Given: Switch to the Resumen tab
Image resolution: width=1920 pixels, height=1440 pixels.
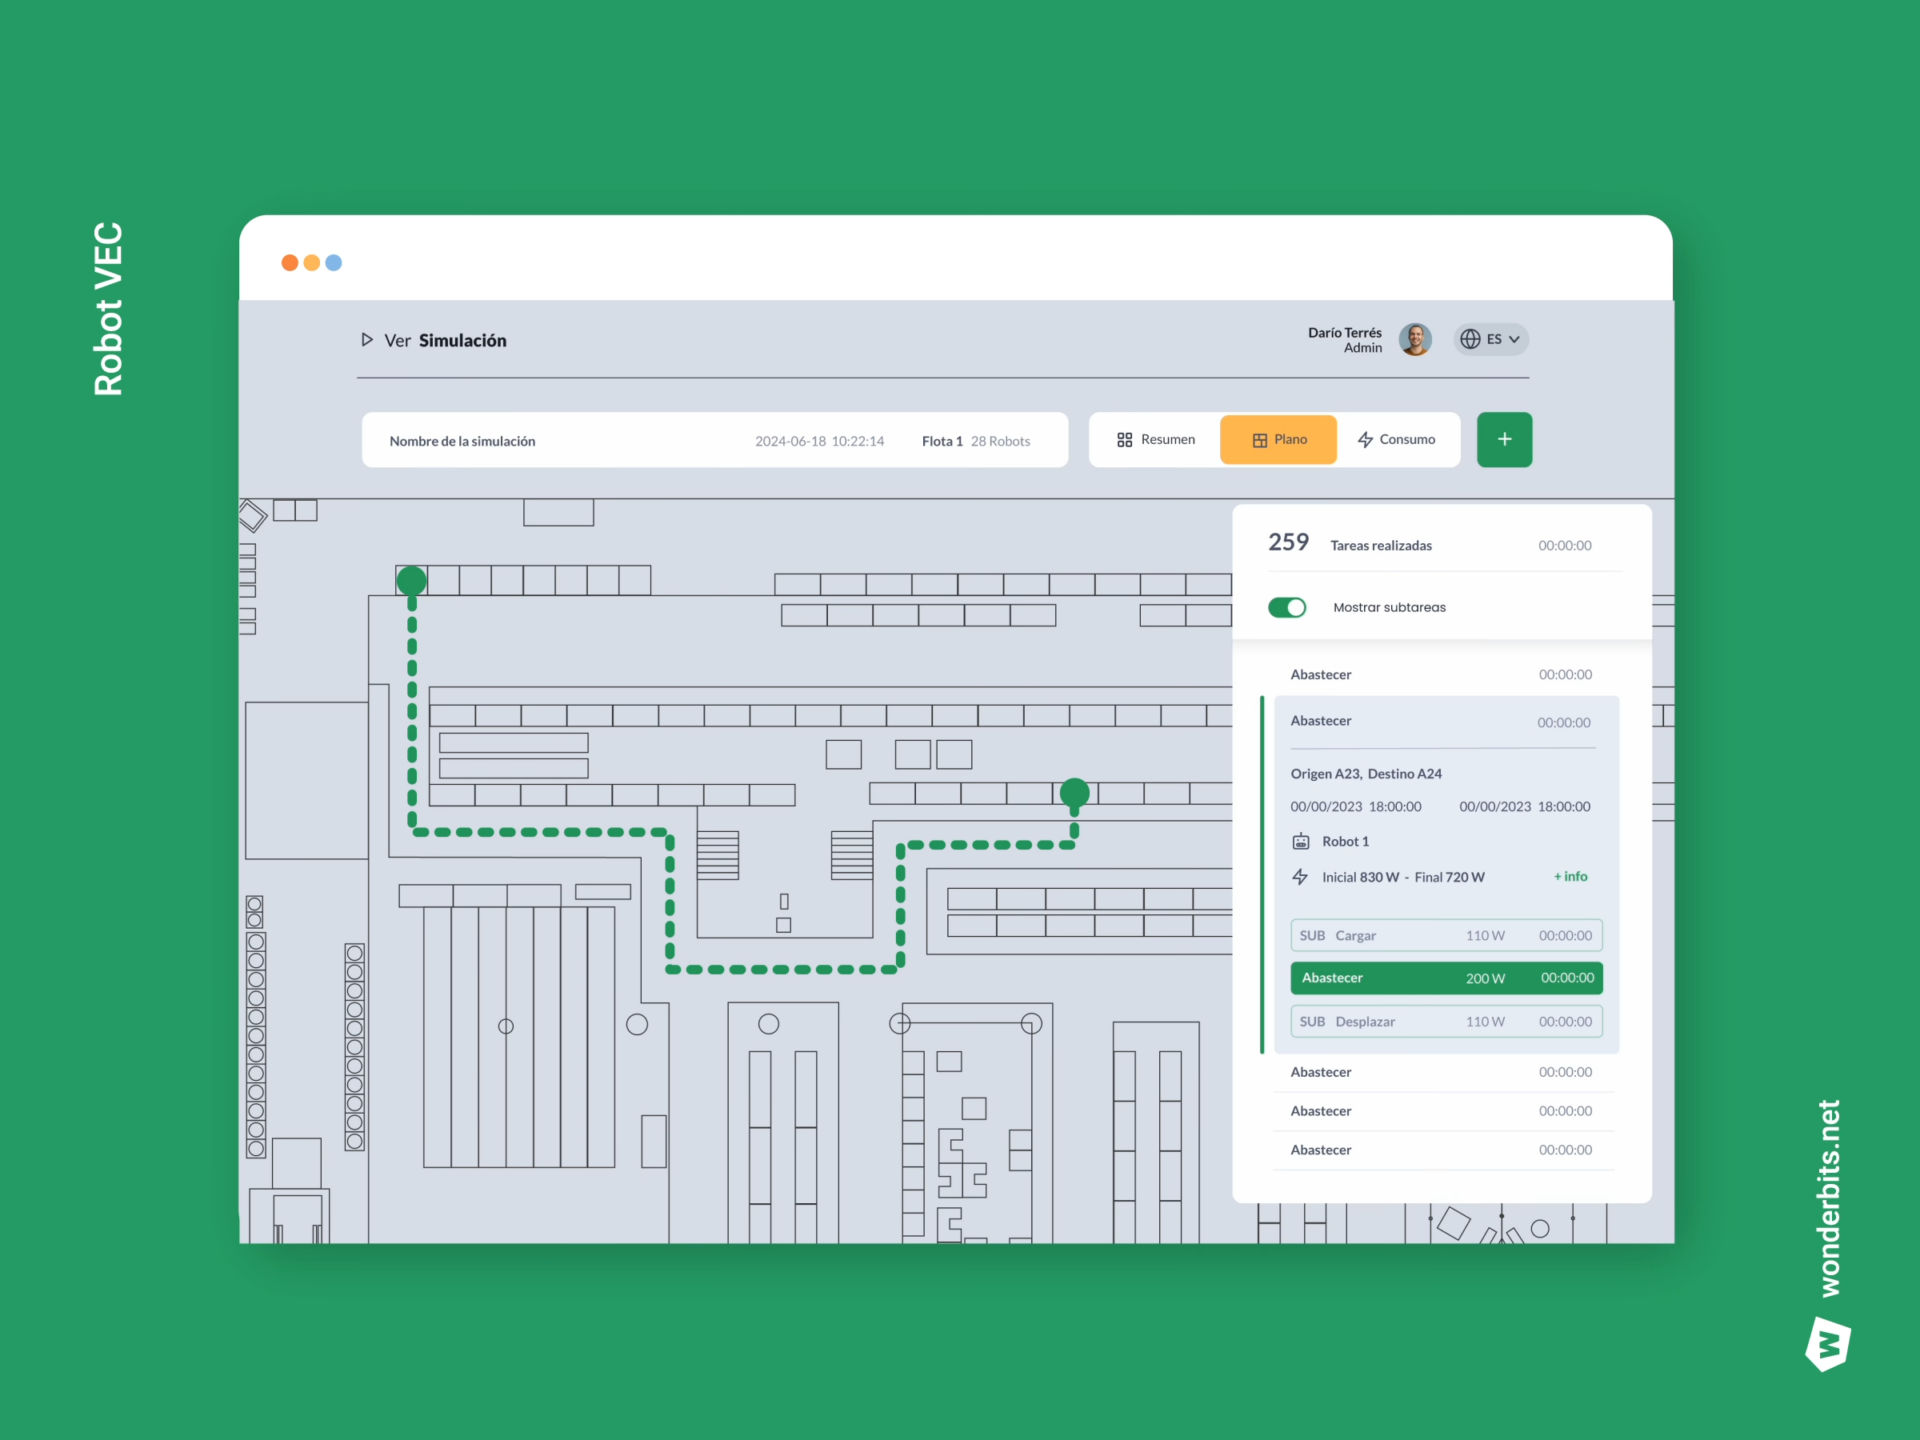Looking at the screenshot, I should coord(1155,440).
